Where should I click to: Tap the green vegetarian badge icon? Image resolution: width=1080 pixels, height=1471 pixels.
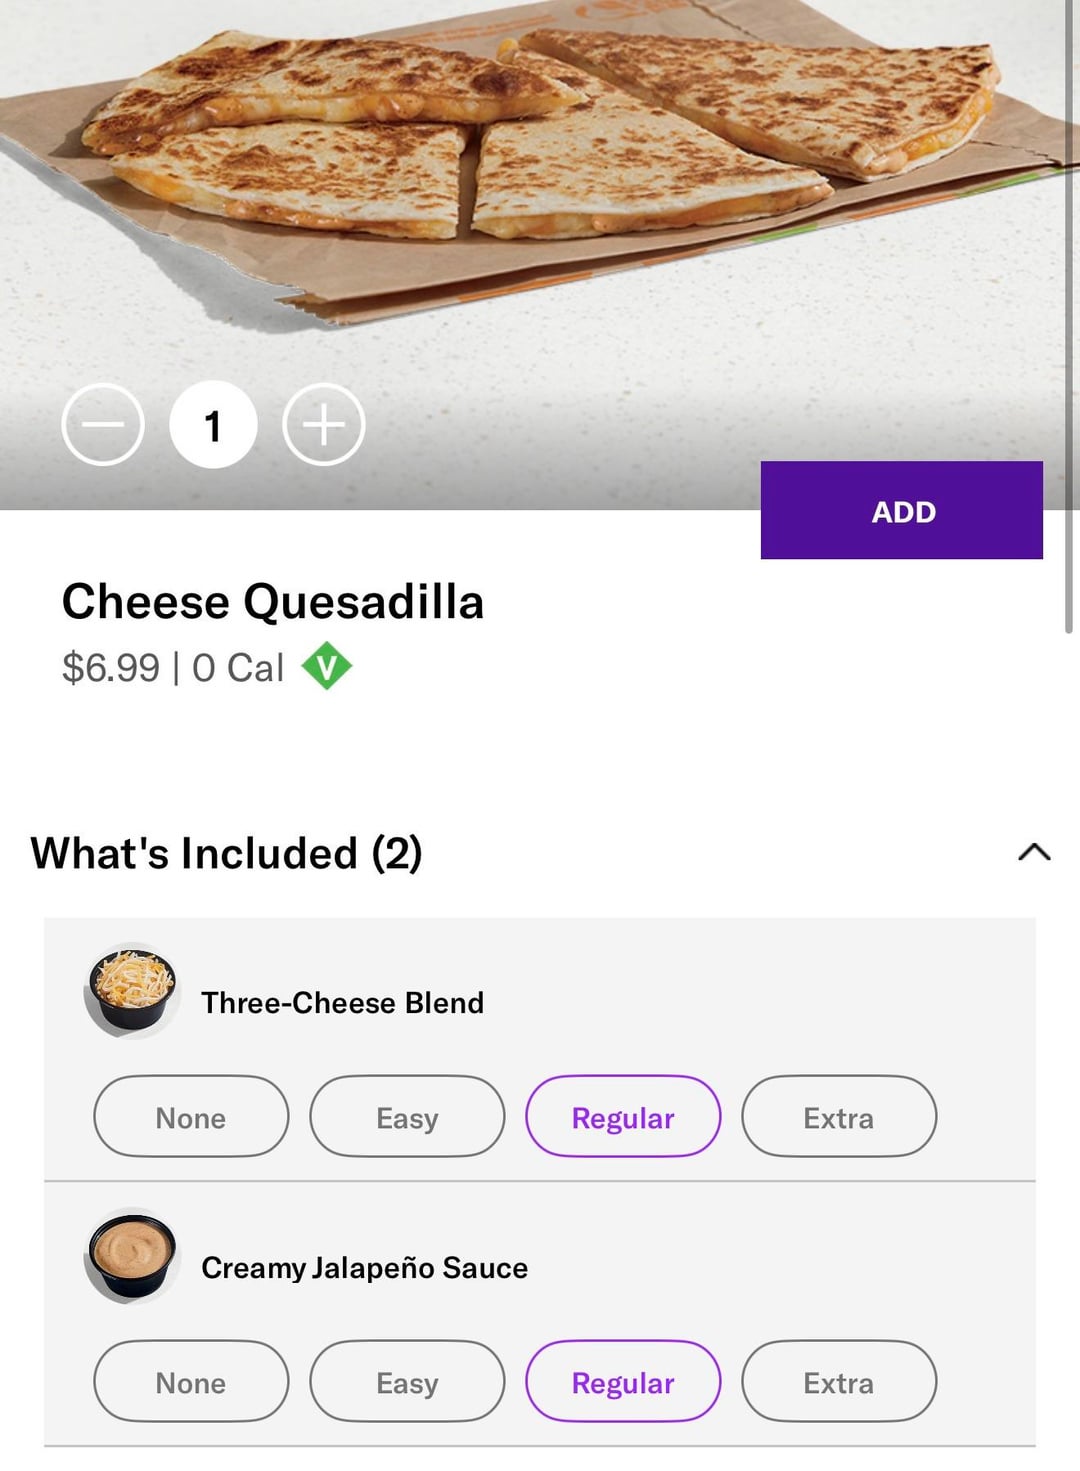tap(326, 666)
